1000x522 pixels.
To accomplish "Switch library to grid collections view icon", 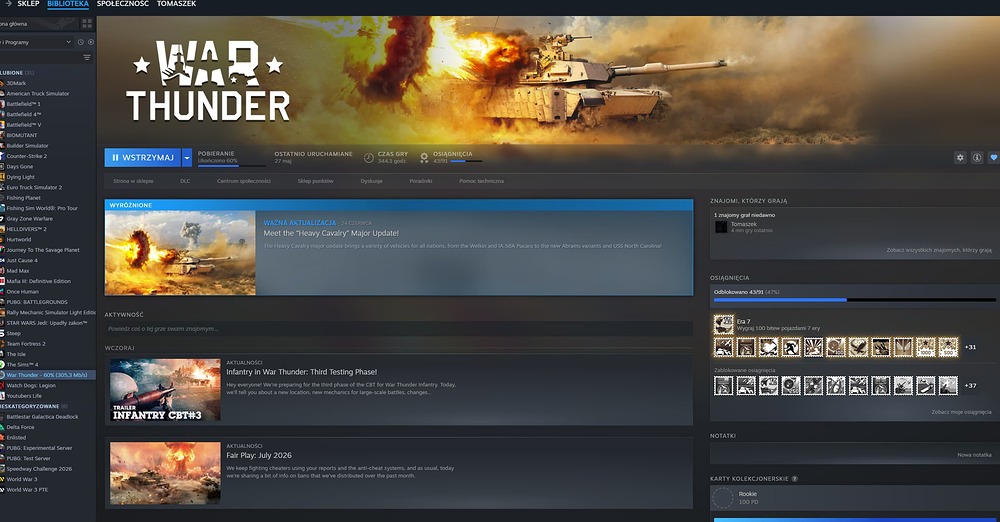I will pyautogui.click(x=87, y=24).
